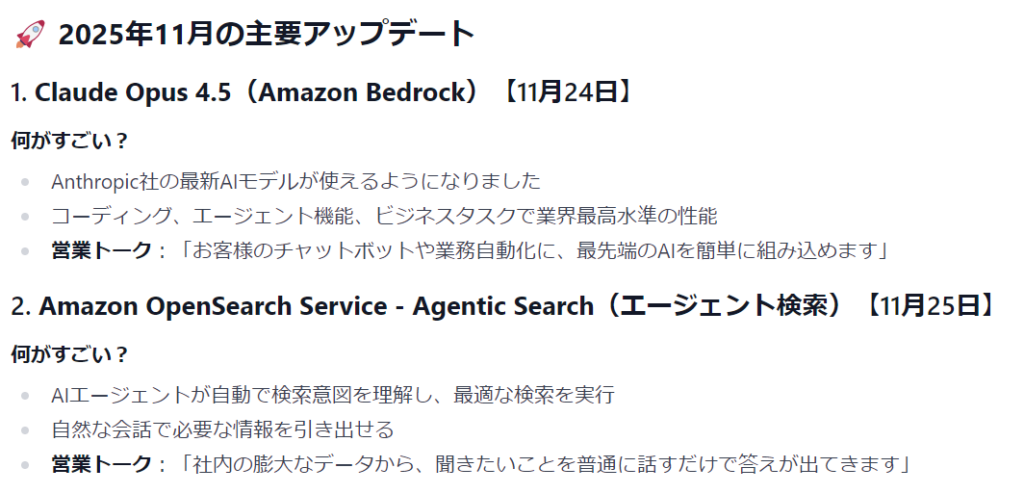Click the bullet line starting with "AIエージェントが自動で"
The height and width of the screenshot is (494, 1024).
coord(332,395)
